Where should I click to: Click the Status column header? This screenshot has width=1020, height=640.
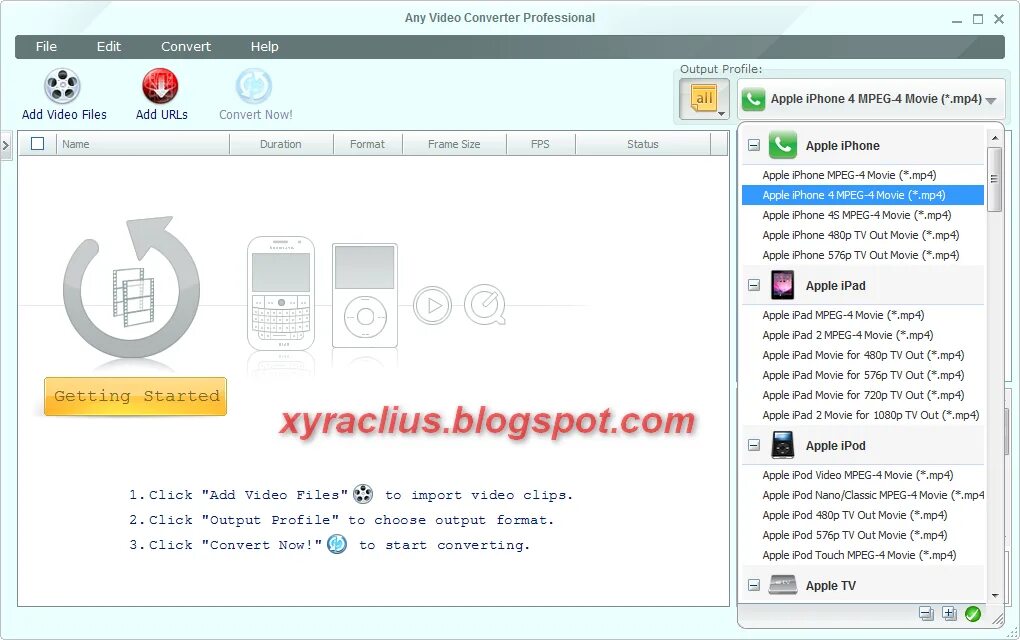pos(643,144)
